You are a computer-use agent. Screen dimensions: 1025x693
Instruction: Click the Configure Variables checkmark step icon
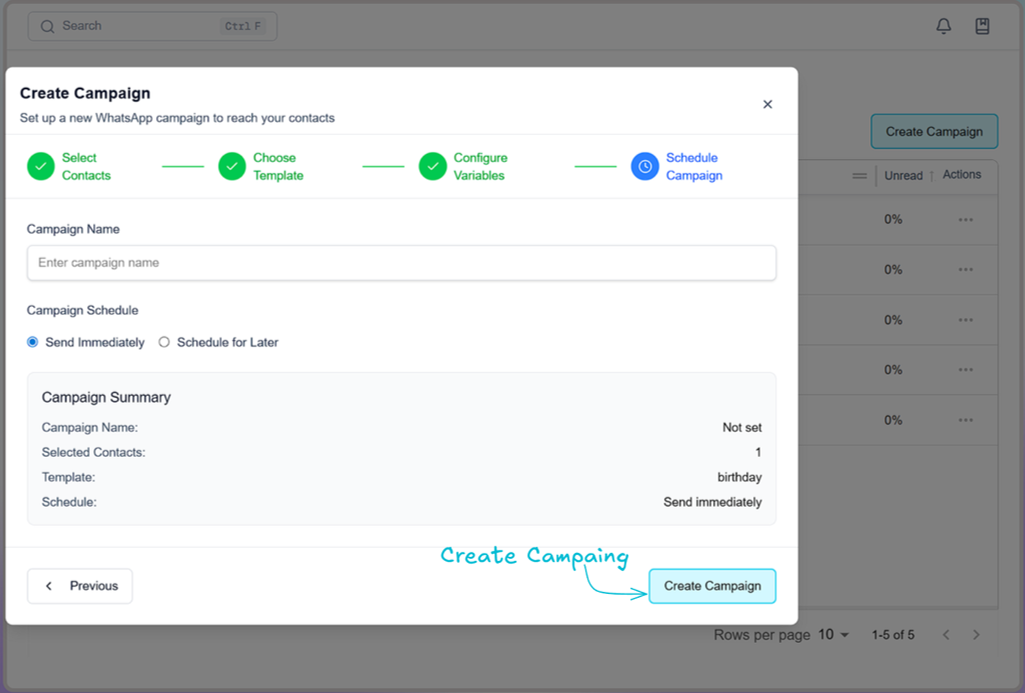(x=432, y=167)
